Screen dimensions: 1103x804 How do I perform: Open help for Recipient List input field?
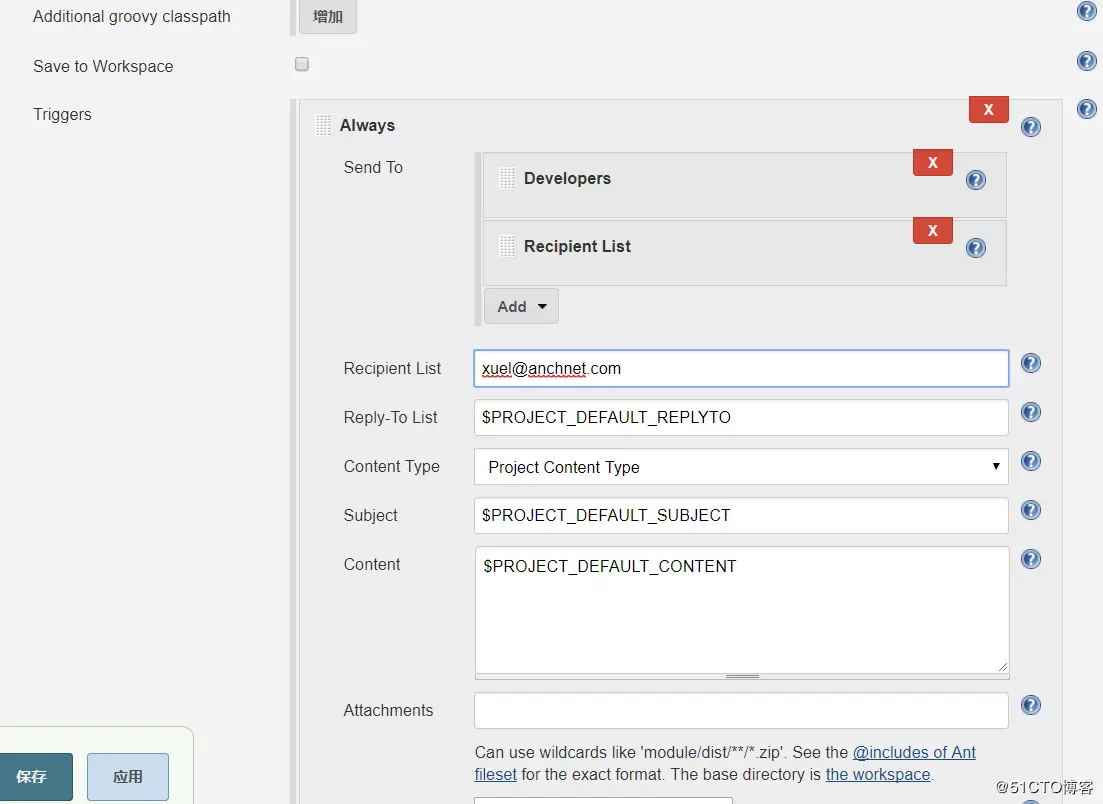pos(1031,363)
